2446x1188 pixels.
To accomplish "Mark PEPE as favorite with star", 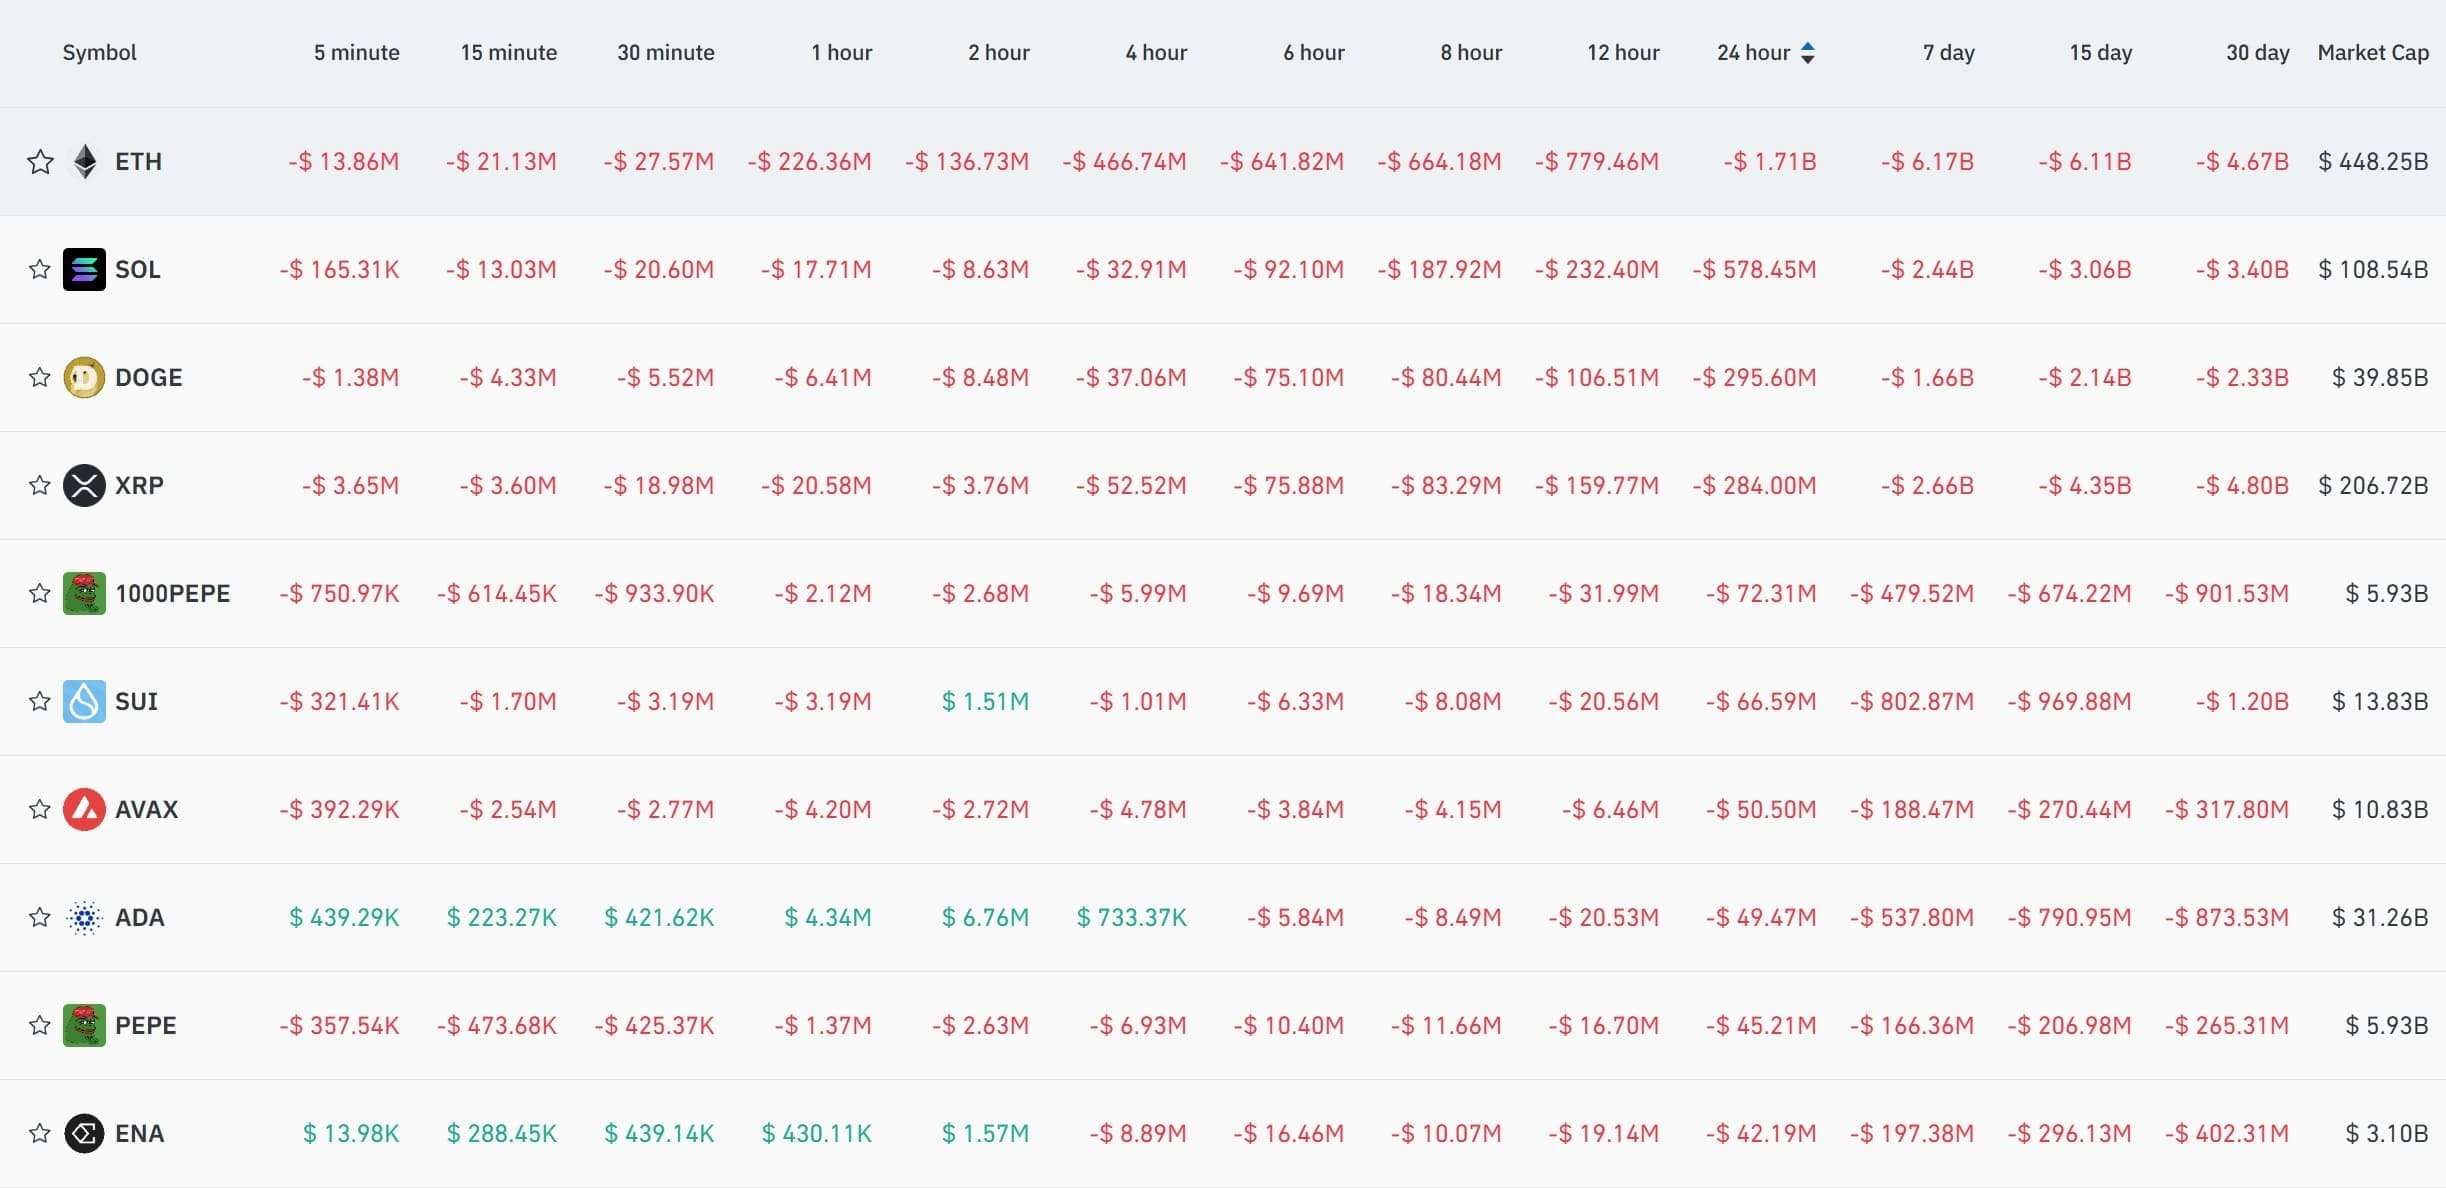I will click(x=39, y=1025).
